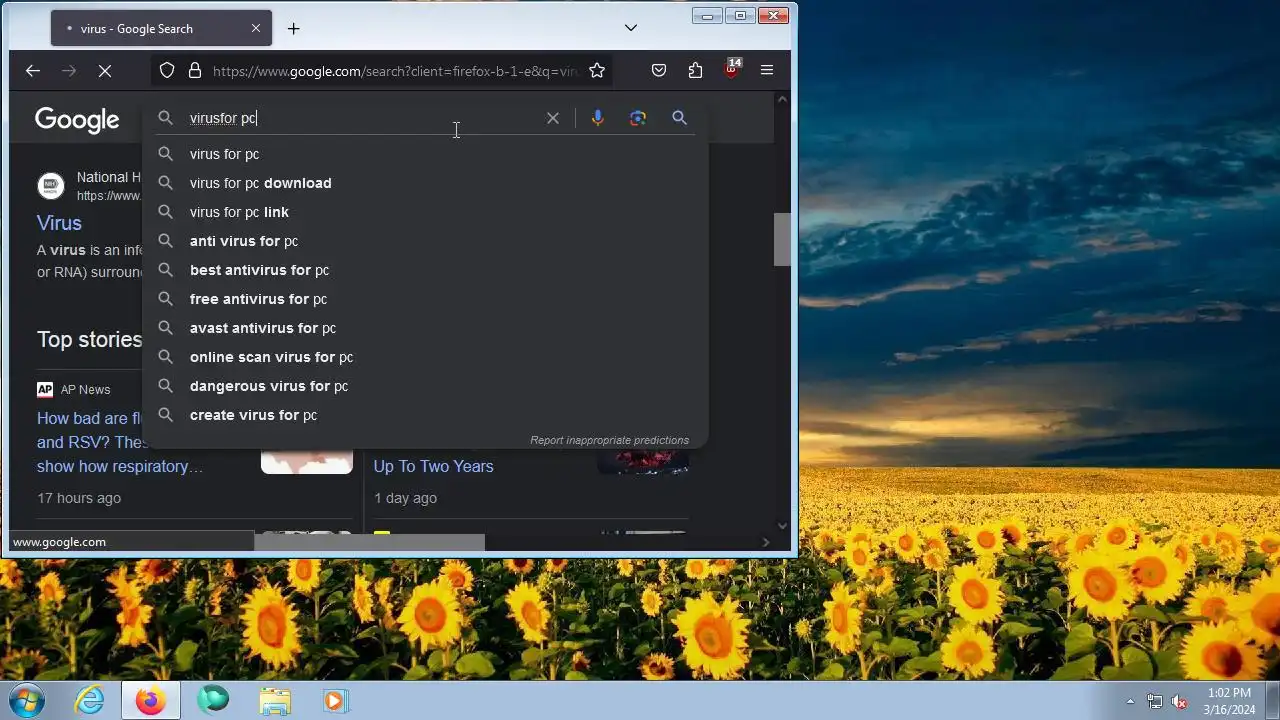Go back to the previous page
This screenshot has height=720, width=1280.
coord(33,70)
